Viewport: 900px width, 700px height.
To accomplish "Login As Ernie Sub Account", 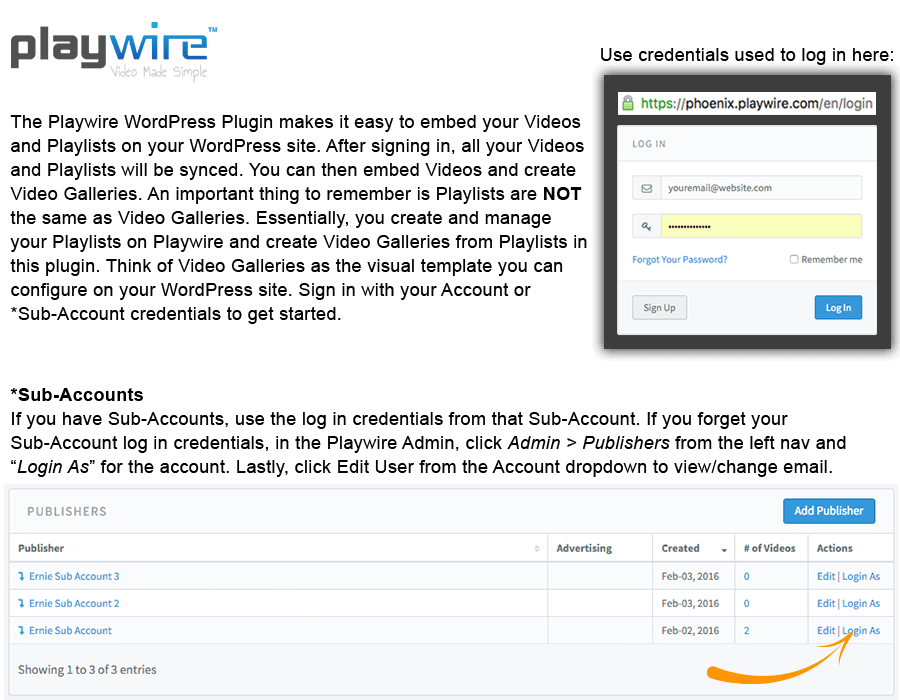I will pyautogui.click(x=861, y=630).
